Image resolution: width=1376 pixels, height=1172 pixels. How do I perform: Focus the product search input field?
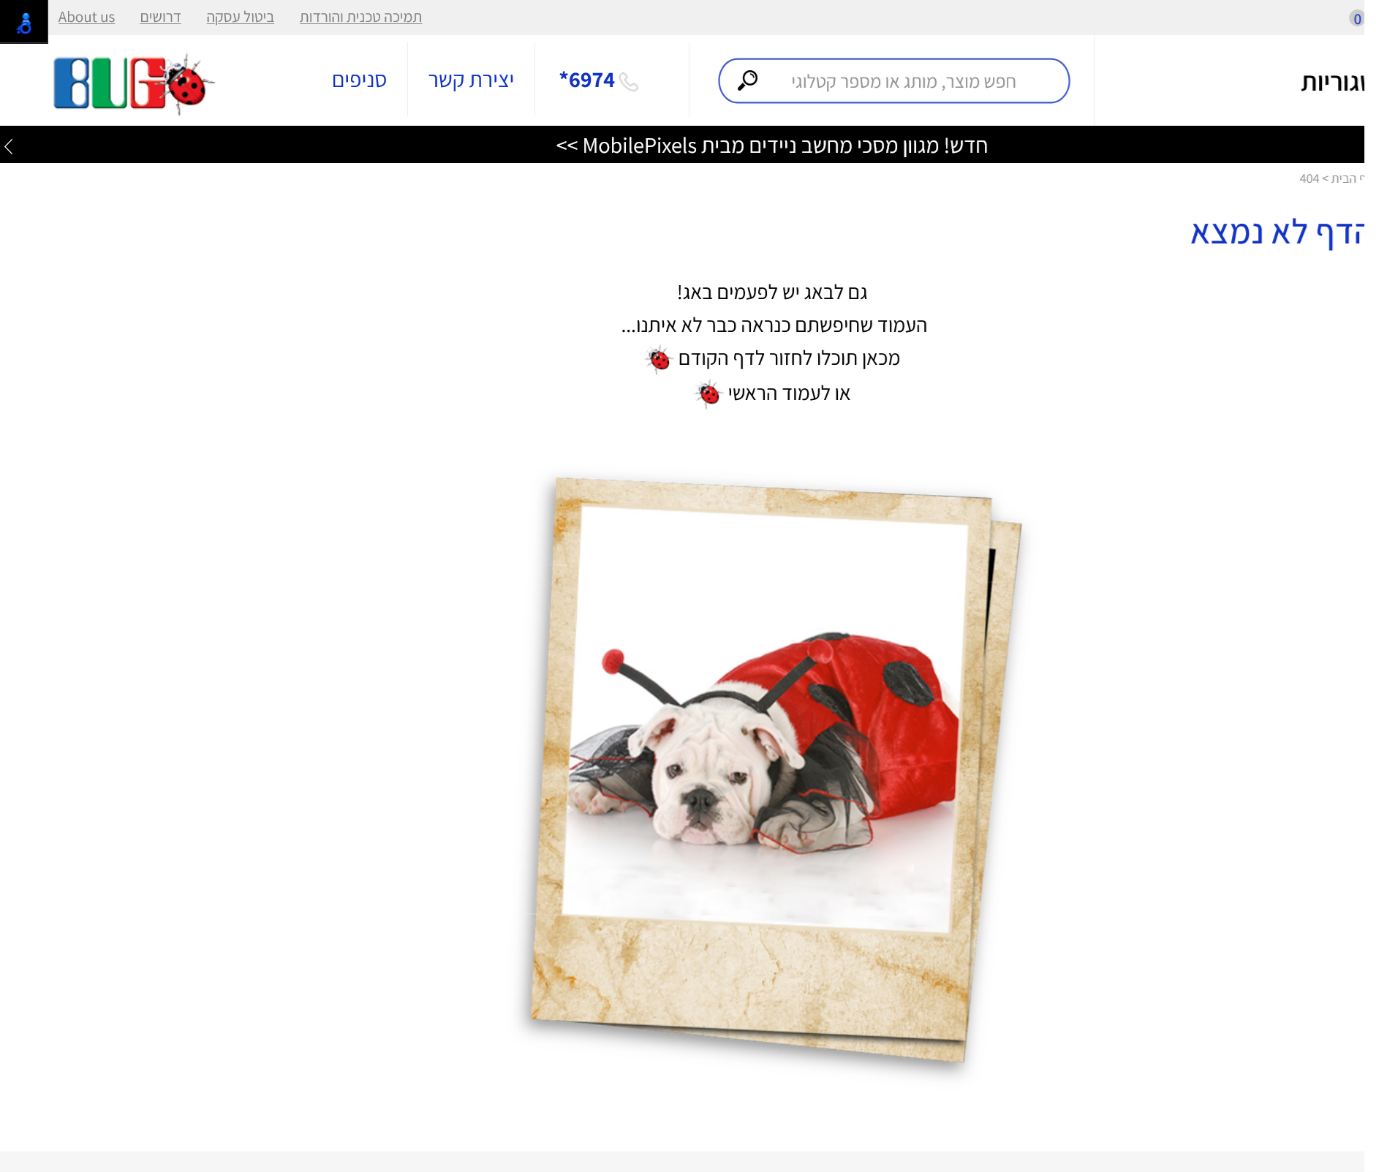coord(903,81)
